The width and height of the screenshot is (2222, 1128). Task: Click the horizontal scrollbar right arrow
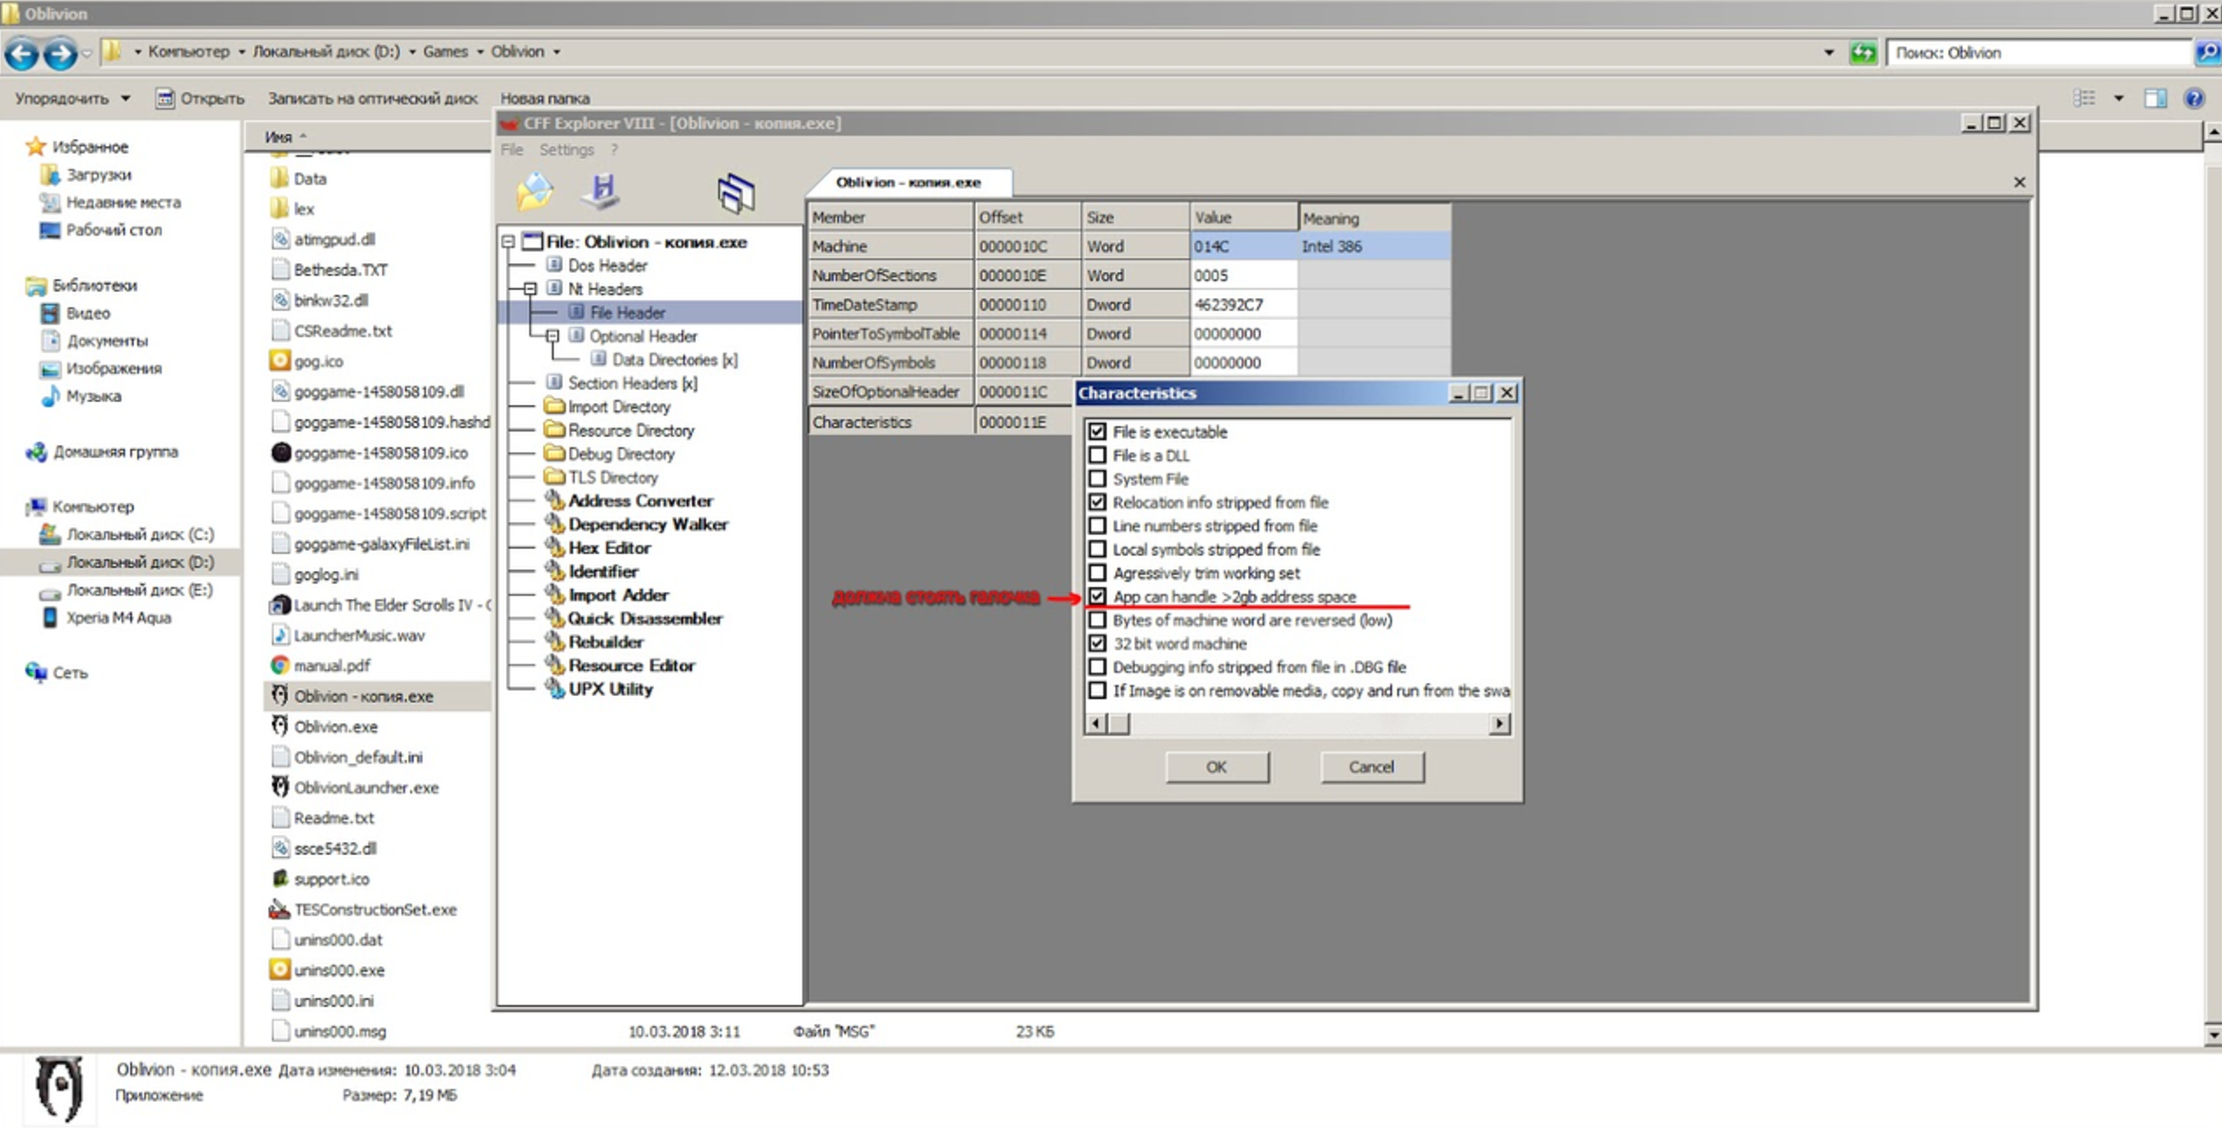tap(1499, 723)
